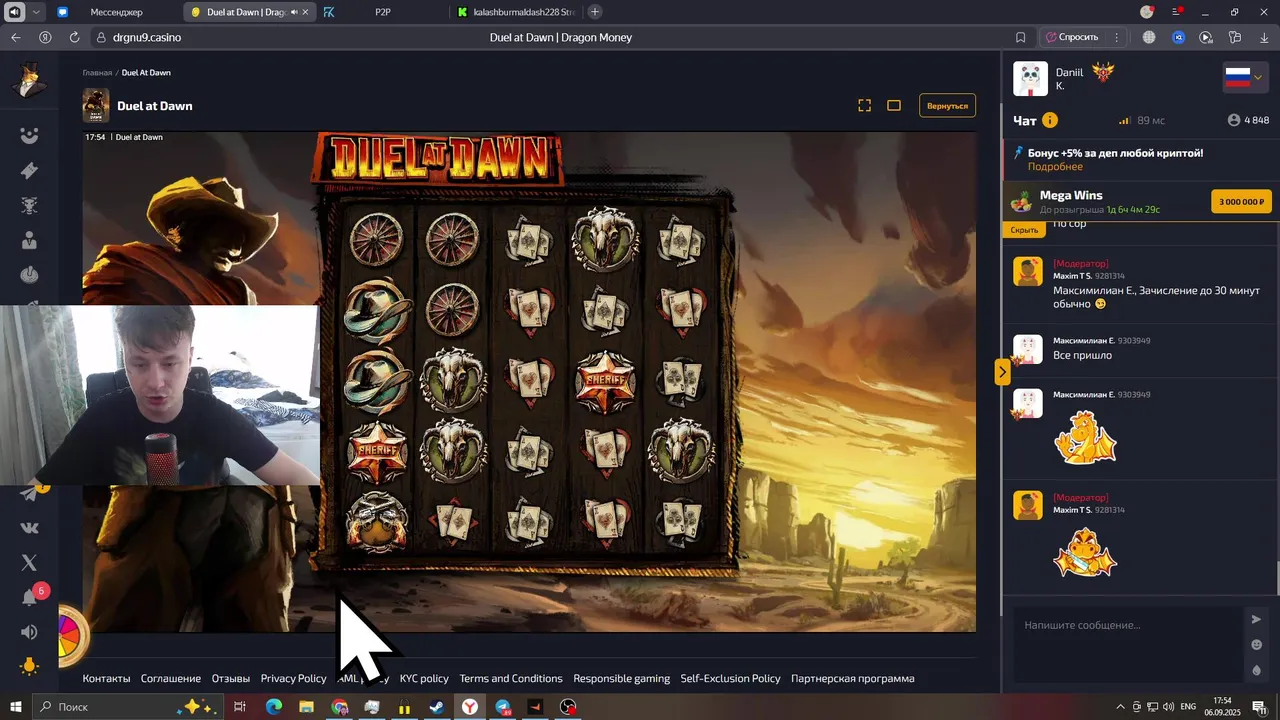Reload the page in browser
Viewport: 1280px width, 720px height.
(74, 37)
